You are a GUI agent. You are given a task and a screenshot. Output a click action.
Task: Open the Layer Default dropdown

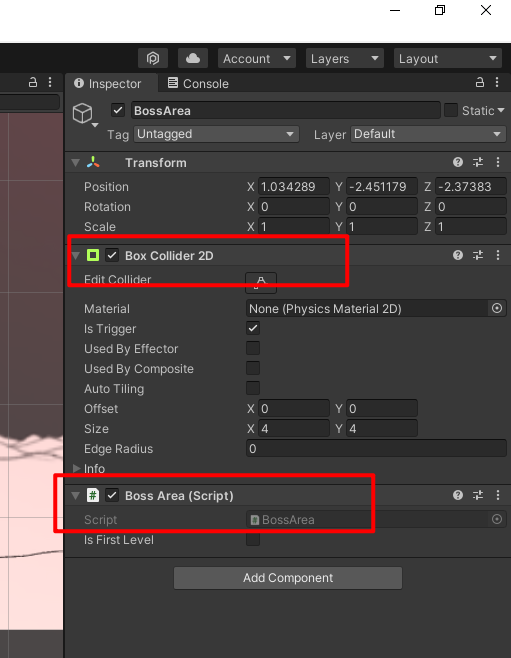click(428, 134)
